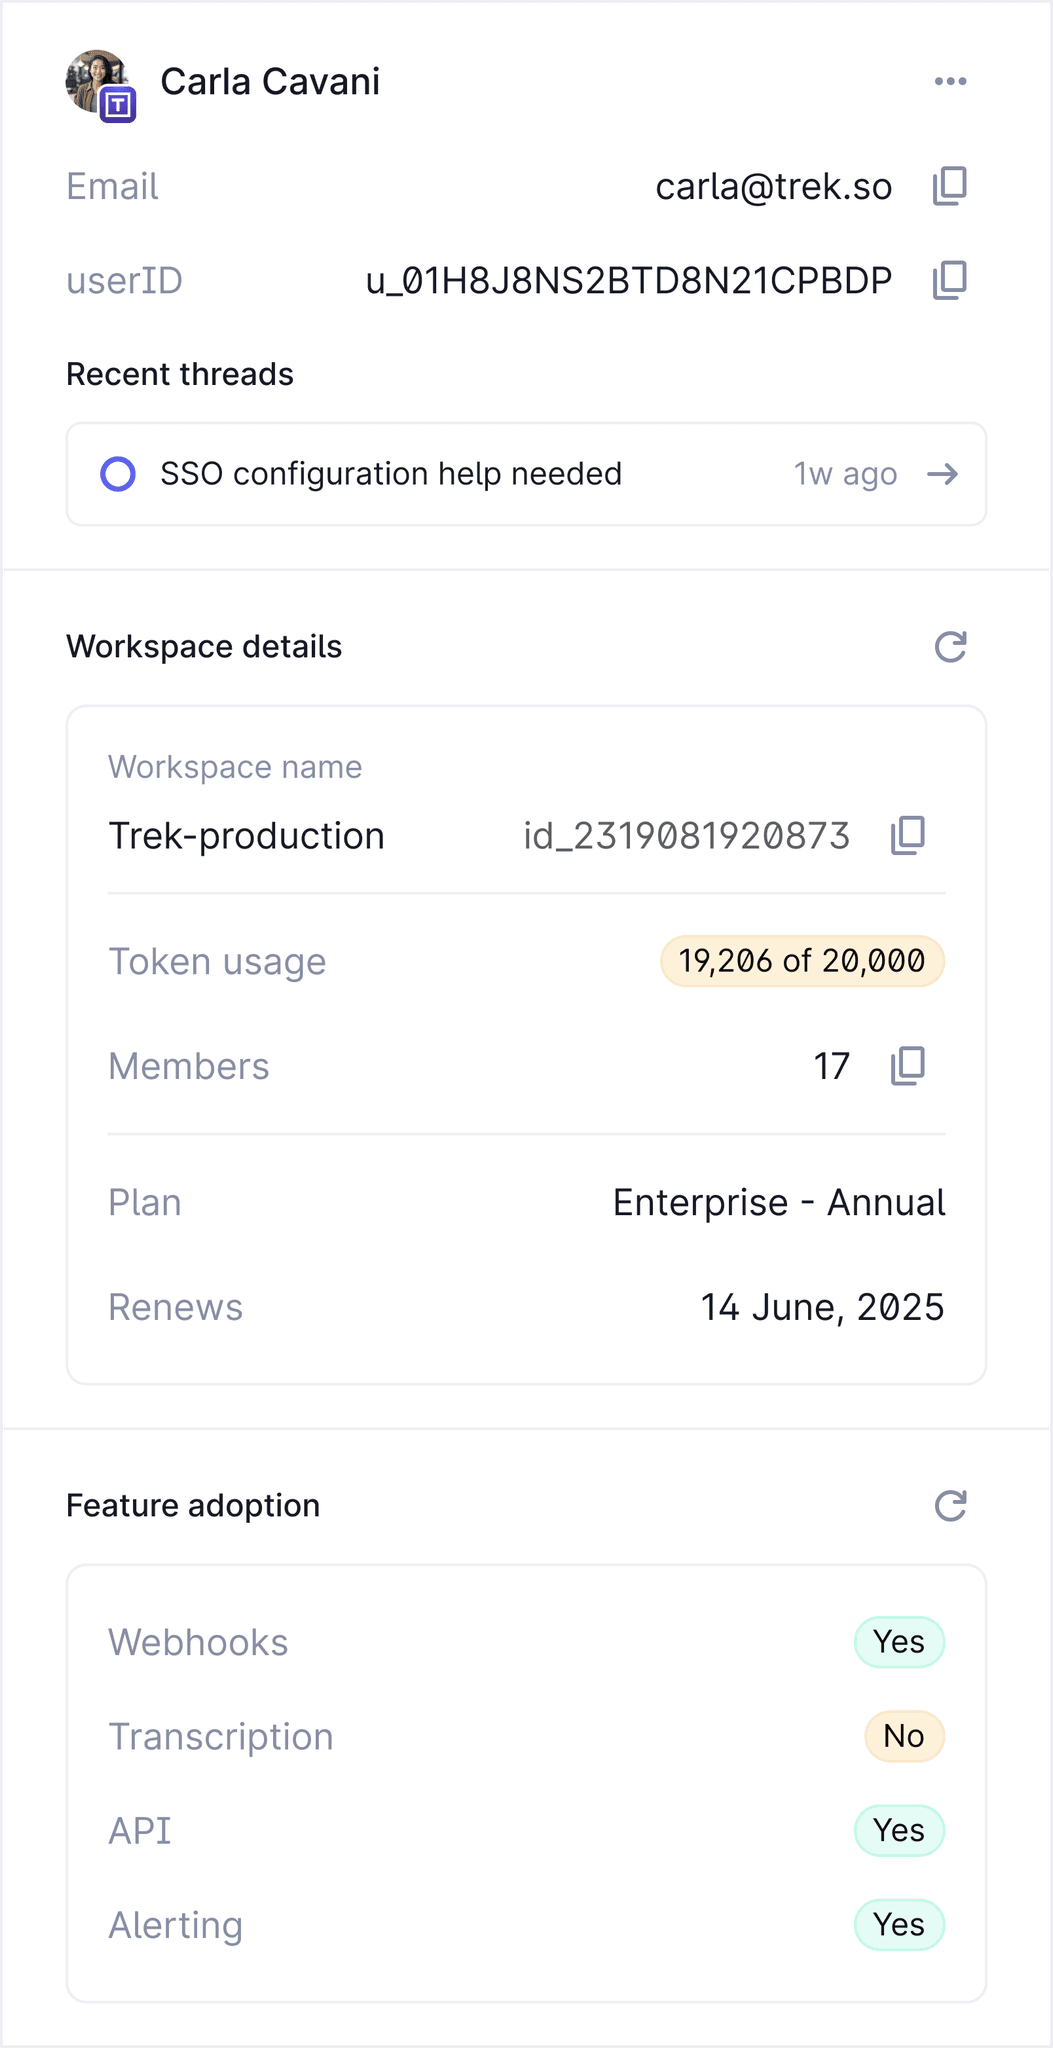Click the Enterprise - Annual plan value
The image size is (1053, 2048).
tap(778, 1202)
